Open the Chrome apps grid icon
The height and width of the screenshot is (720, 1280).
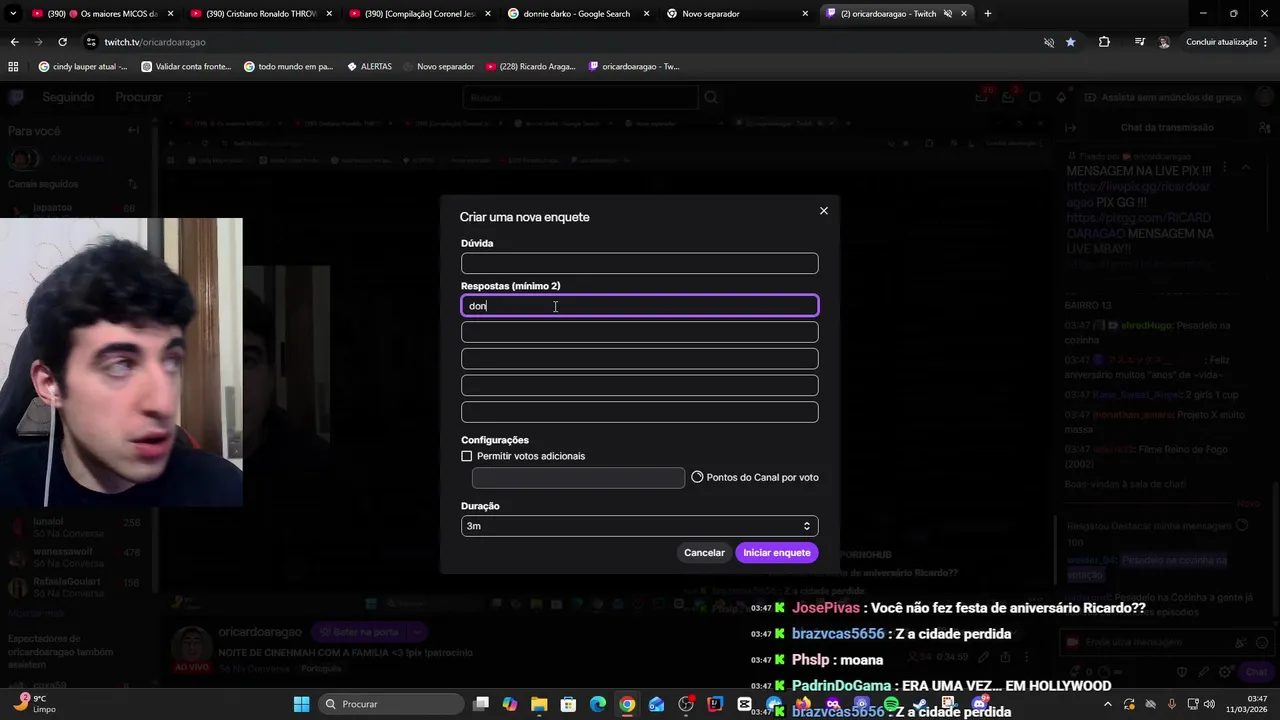point(13,67)
